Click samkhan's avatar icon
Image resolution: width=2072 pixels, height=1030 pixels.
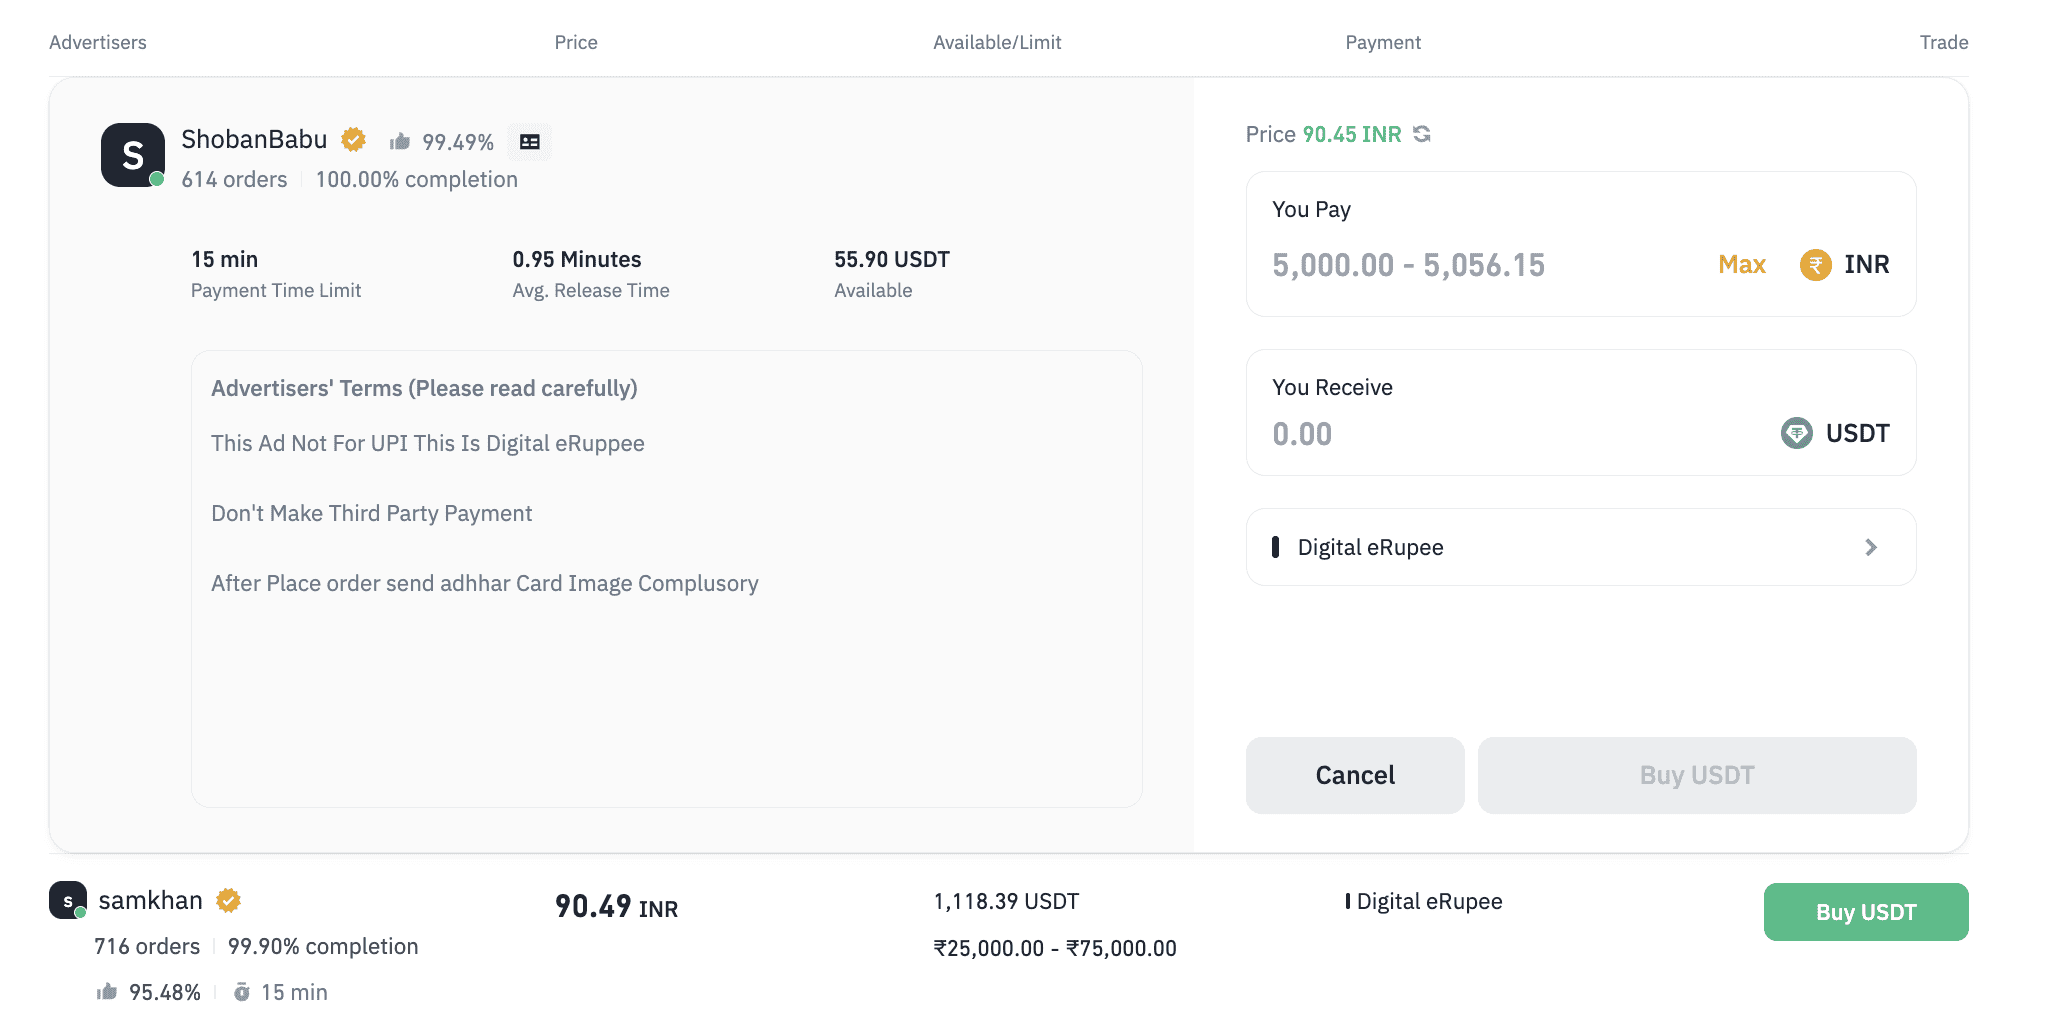(x=68, y=900)
